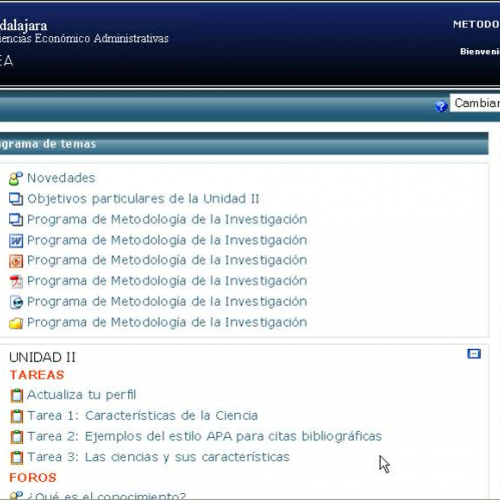This screenshot has width=500, height=500.
Task: Click the assignment icon next to Tarea 2
Action: [x=16, y=437]
